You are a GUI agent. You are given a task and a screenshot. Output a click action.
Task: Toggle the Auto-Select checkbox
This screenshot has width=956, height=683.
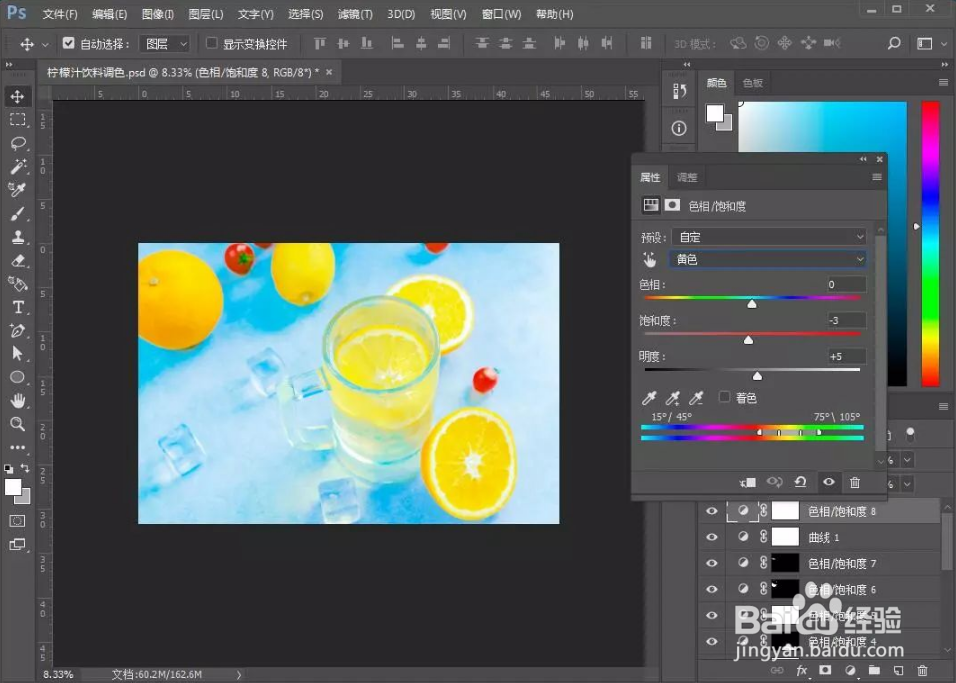68,43
